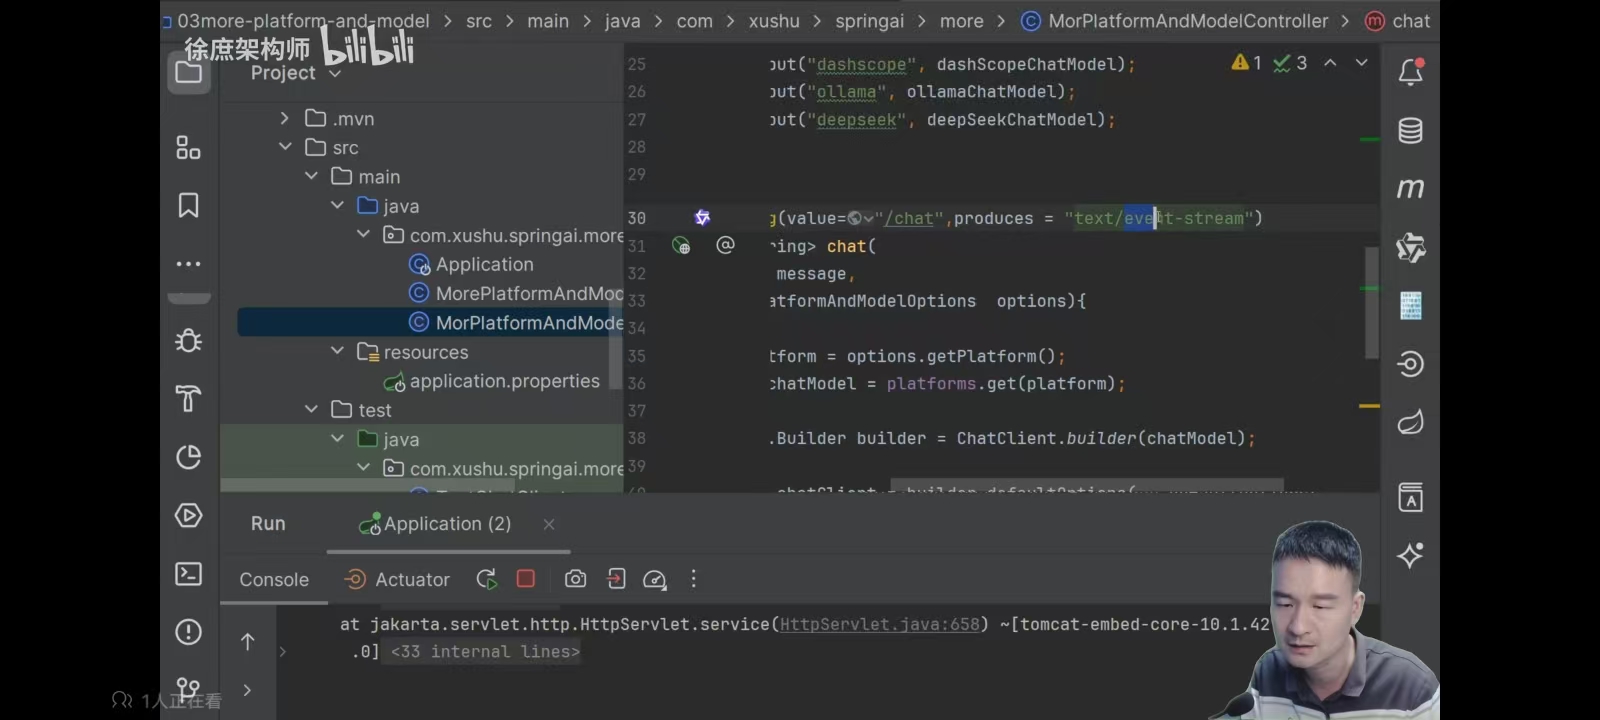Image resolution: width=1600 pixels, height=720 pixels.
Task: Go to next highlighted problem arrow down
Action: (1361, 62)
